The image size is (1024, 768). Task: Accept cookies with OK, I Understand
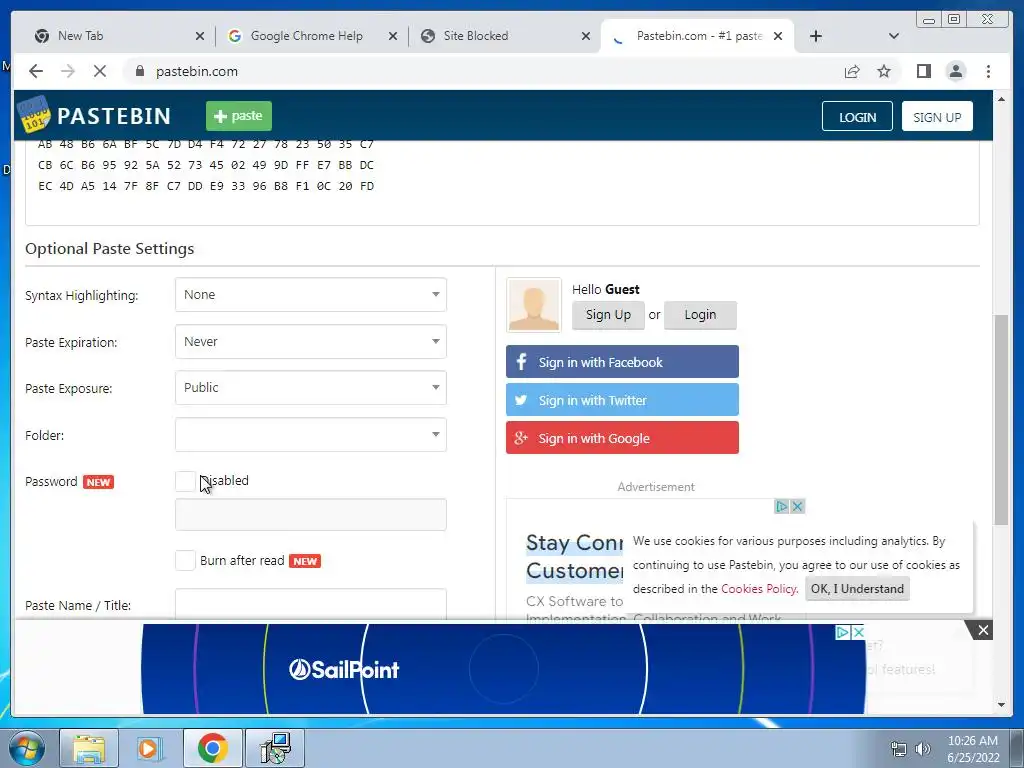tap(857, 588)
